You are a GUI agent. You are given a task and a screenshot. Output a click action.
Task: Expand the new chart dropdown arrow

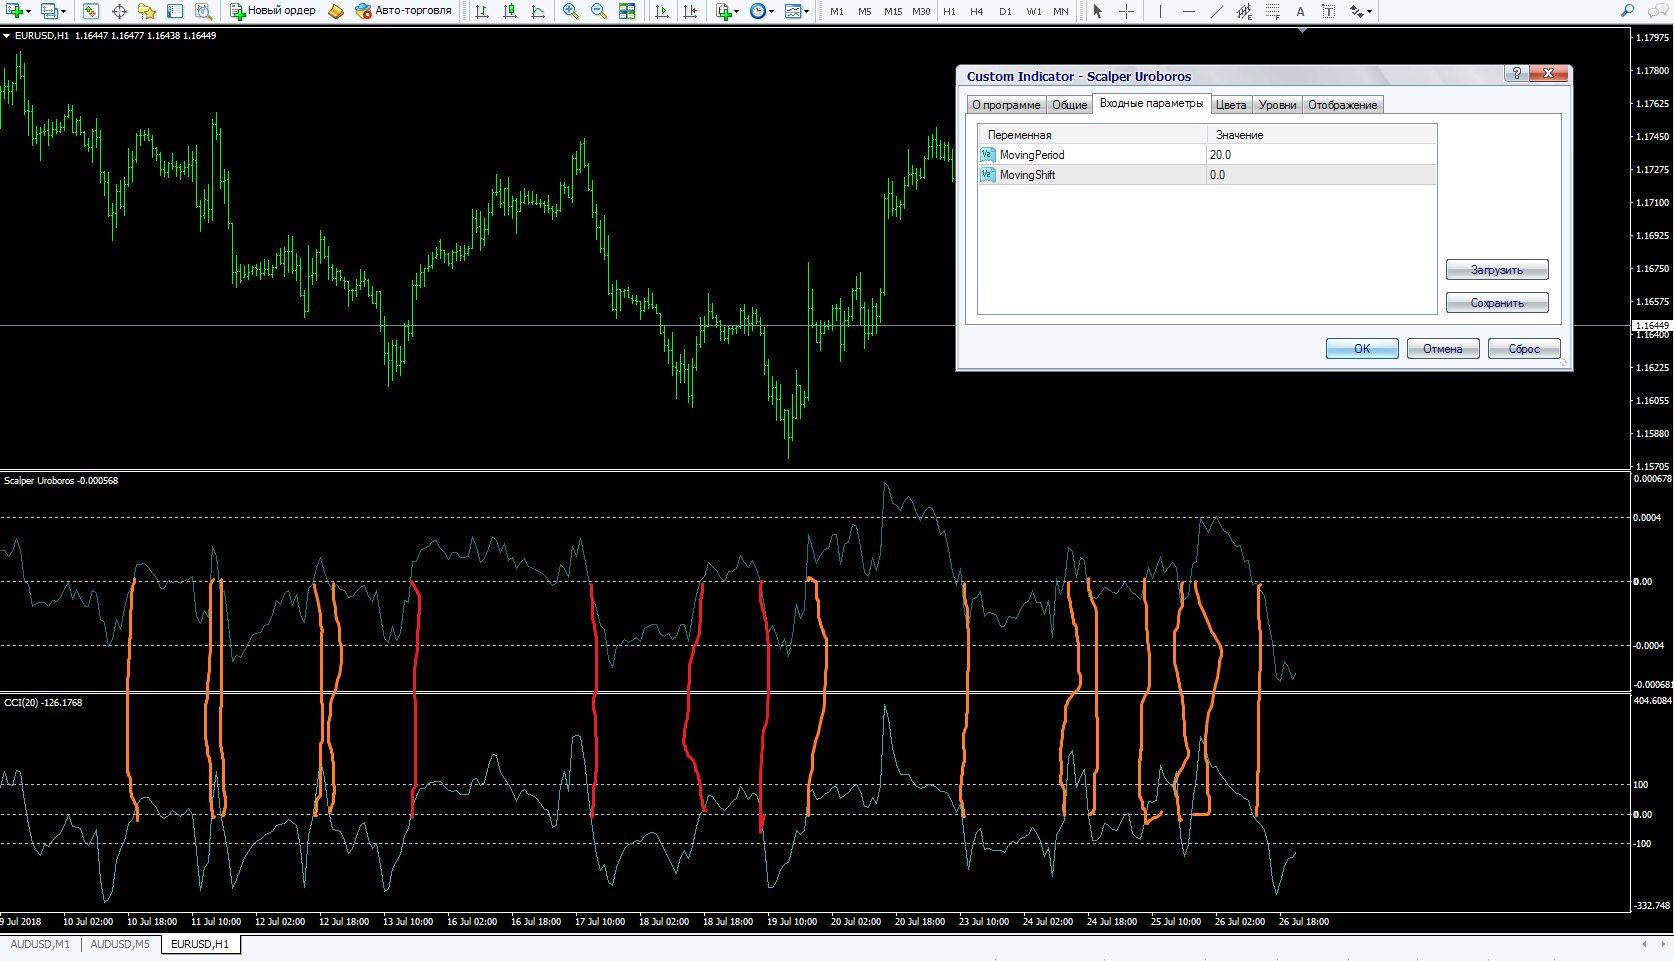[x=29, y=11]
